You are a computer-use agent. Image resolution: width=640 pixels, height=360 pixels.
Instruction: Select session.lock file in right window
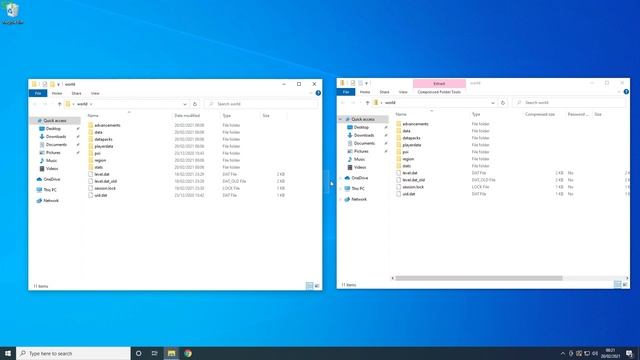[x=413, y=187]
